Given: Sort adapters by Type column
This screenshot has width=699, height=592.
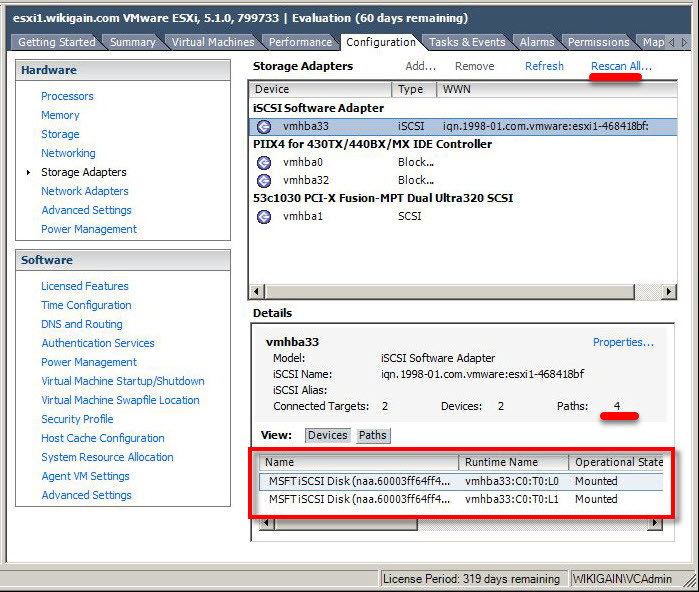Looking at the screenshot, I should (x=414, y=89).
